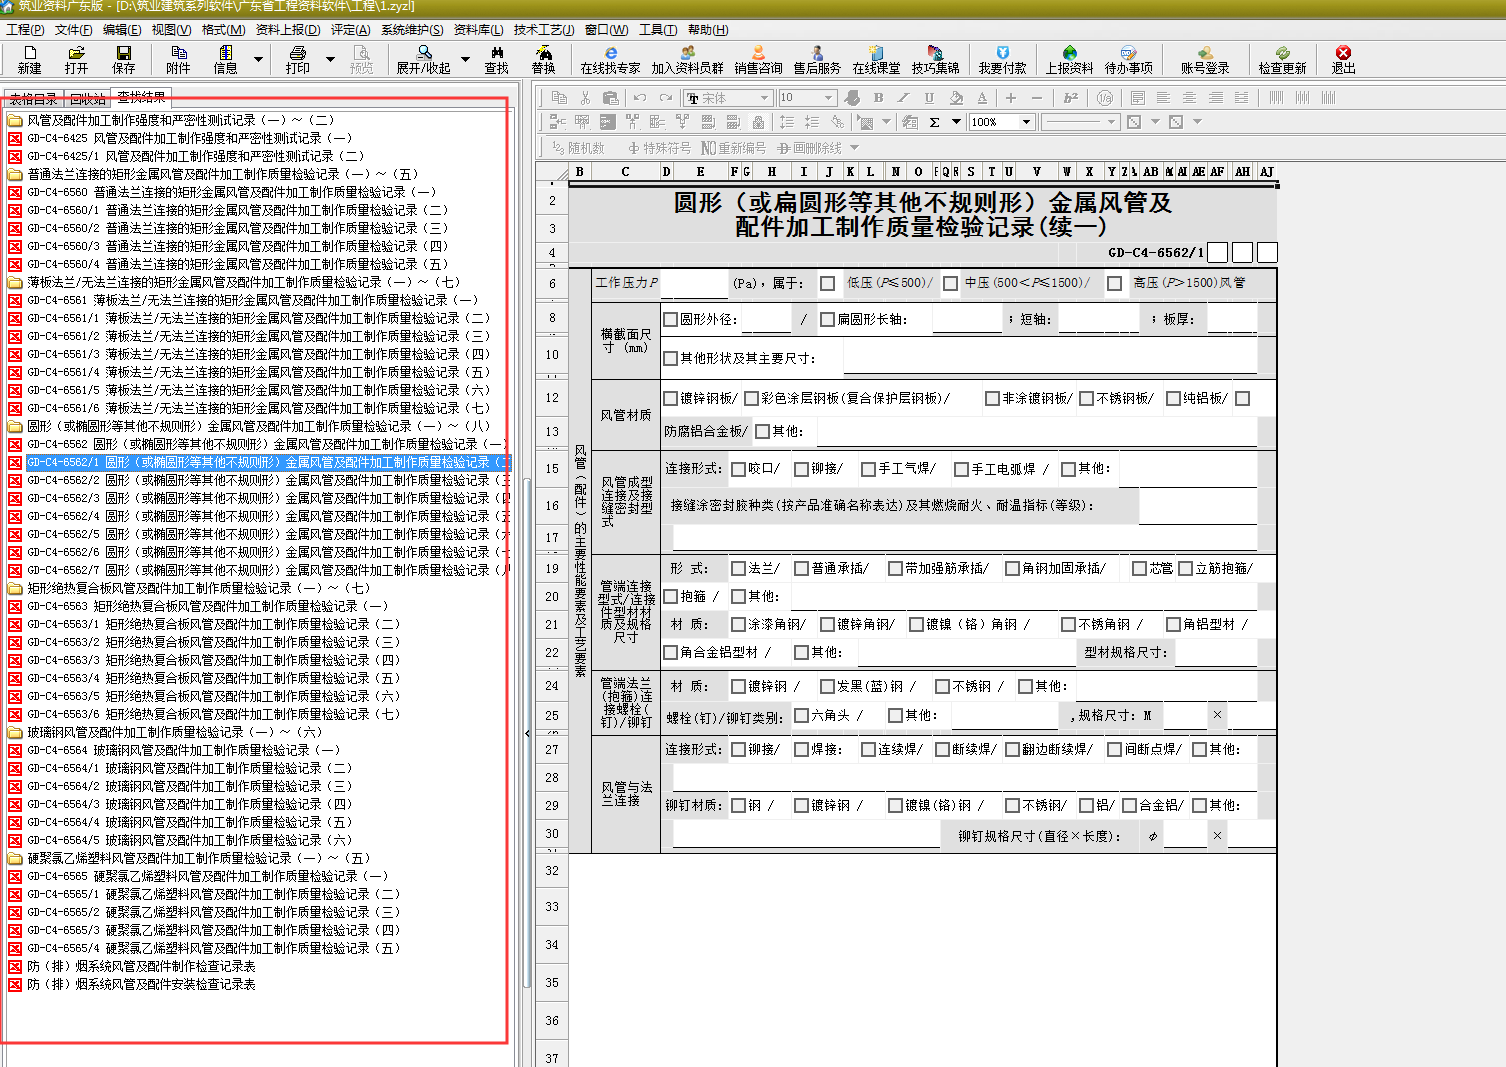
Task: Open the 工程(P) menu
Action: (x=25, y=30)
